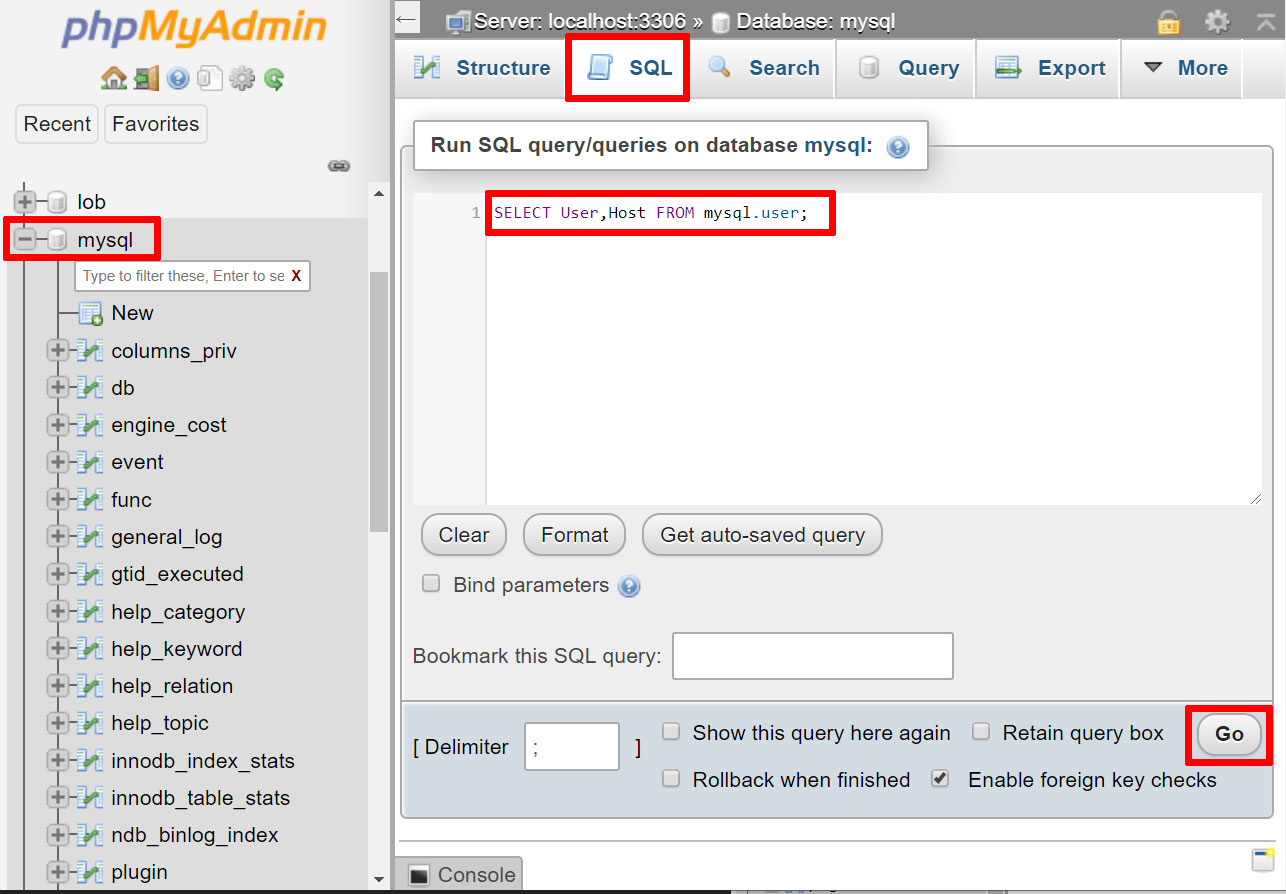Open phpMyAdmin documentation blue question icon
This screenshot has height=894, width=1286.
tap(178, 78)
